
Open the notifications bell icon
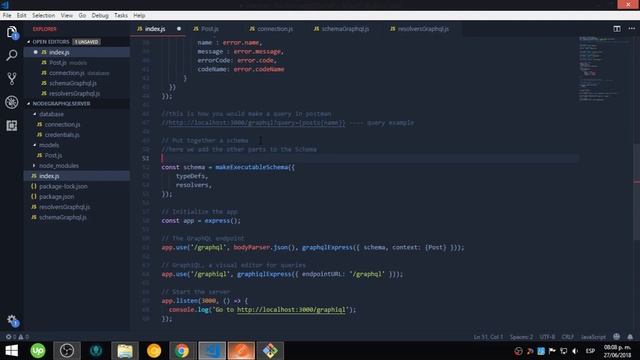(630, 337)
